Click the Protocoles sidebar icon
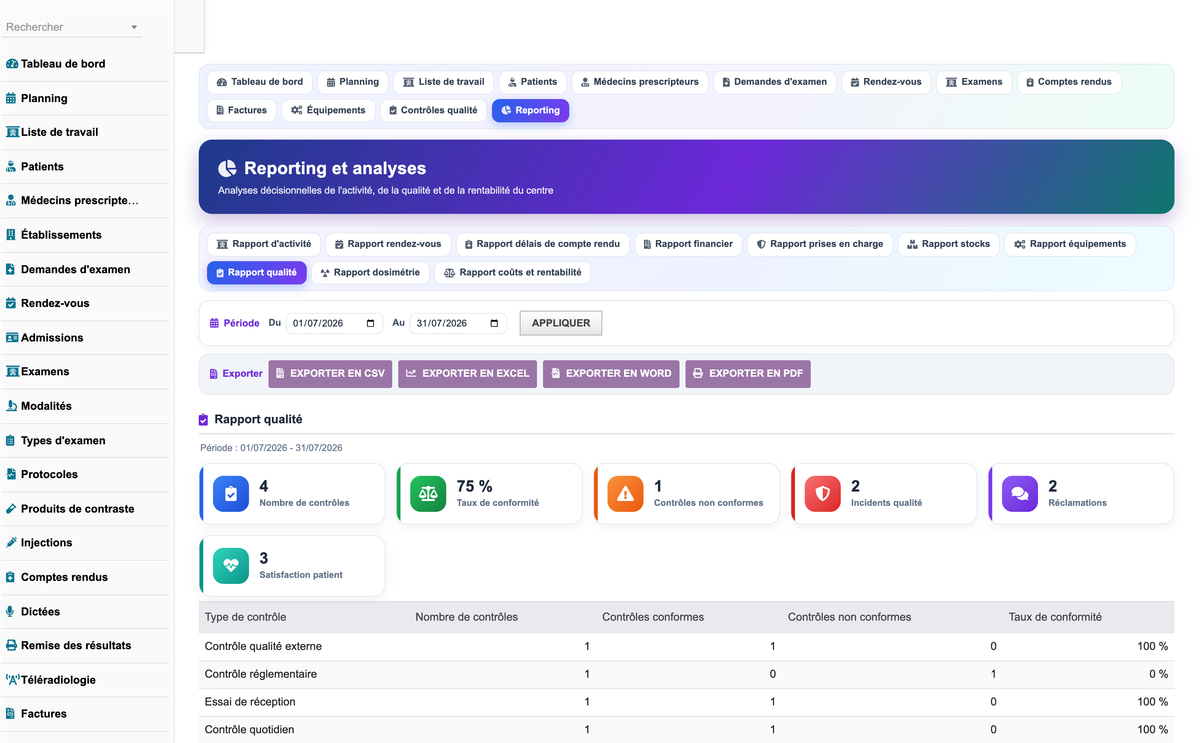 11,474
